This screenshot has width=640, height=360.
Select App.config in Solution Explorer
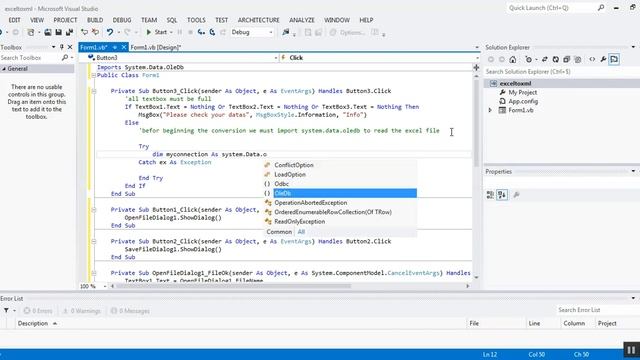[523, 101]
